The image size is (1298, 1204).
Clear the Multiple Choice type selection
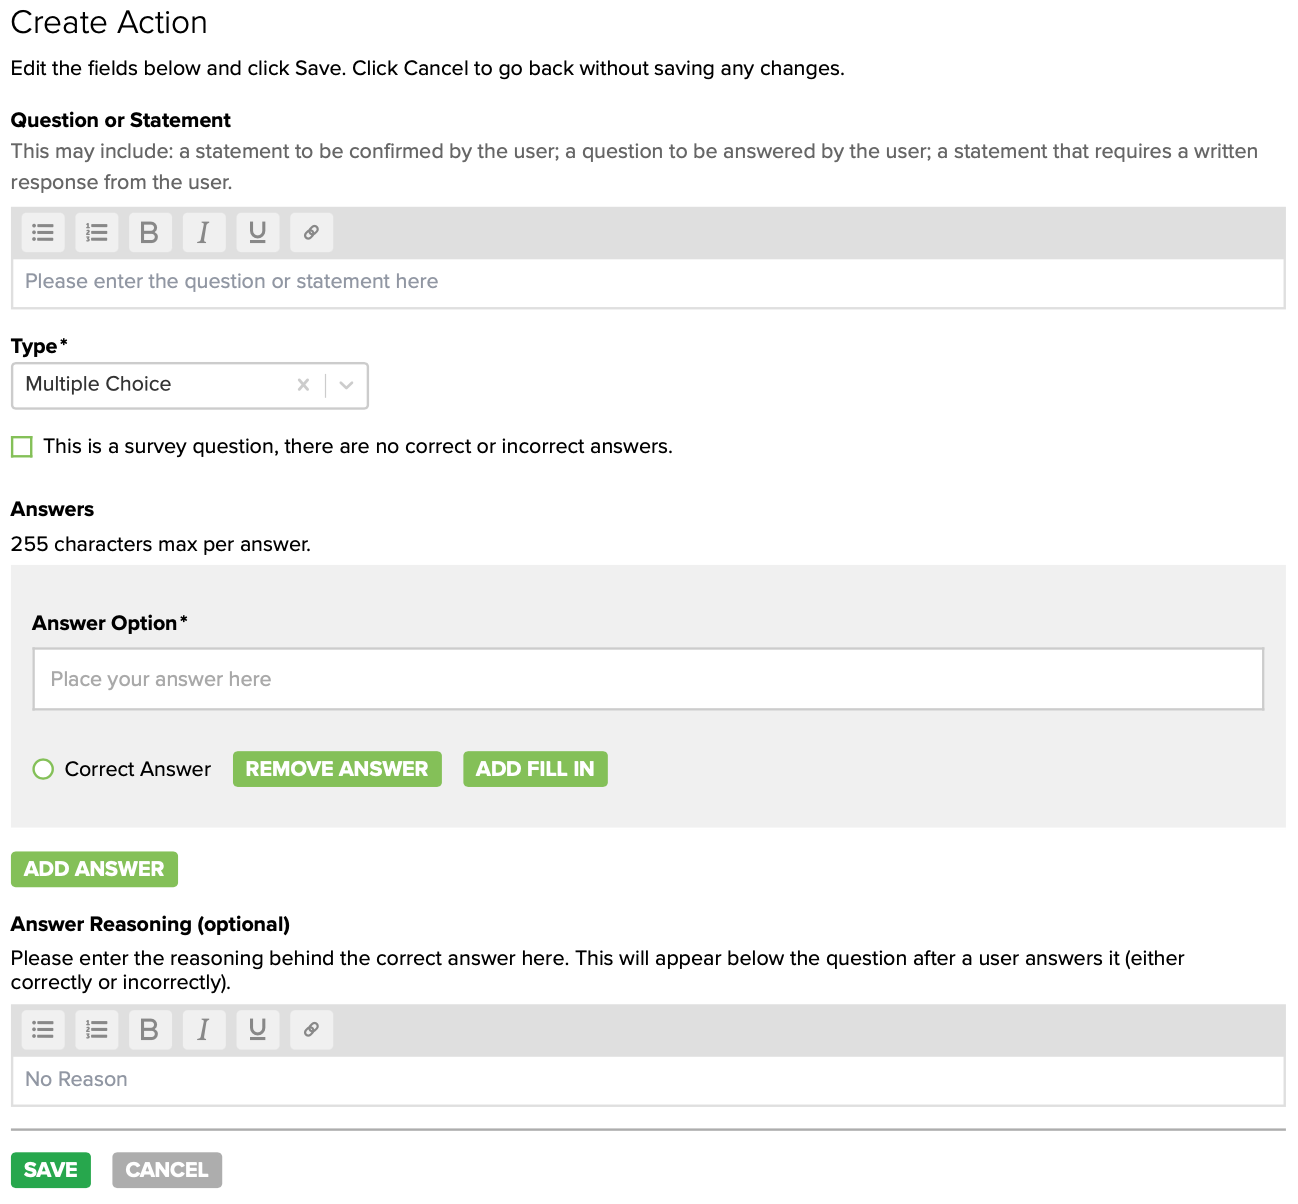tap(303, 385)
